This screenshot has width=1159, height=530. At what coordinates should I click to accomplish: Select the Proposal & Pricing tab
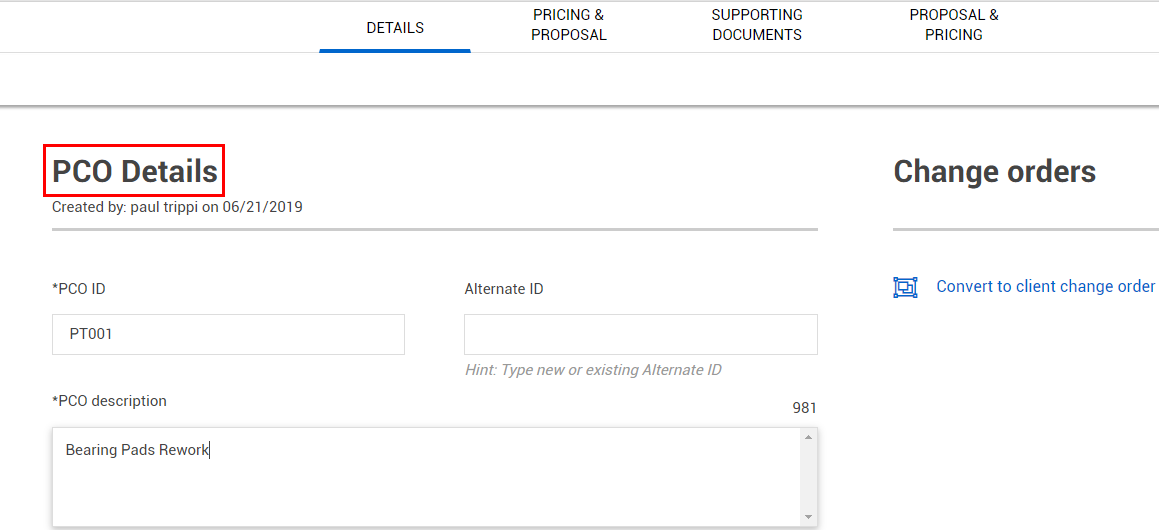pos(954,25)
